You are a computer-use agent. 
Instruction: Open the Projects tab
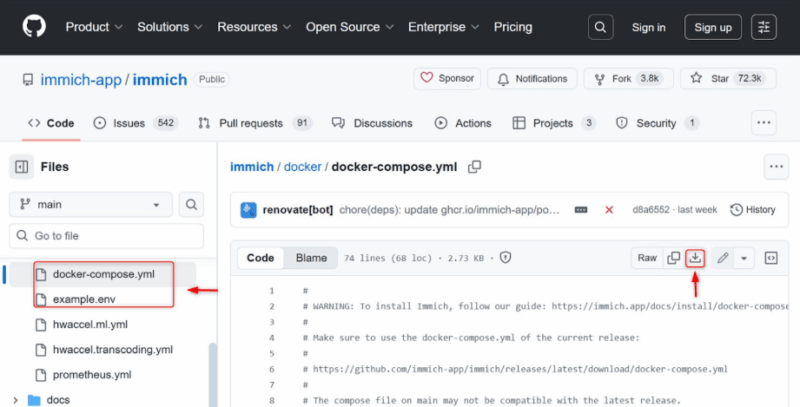pos(554,123)
